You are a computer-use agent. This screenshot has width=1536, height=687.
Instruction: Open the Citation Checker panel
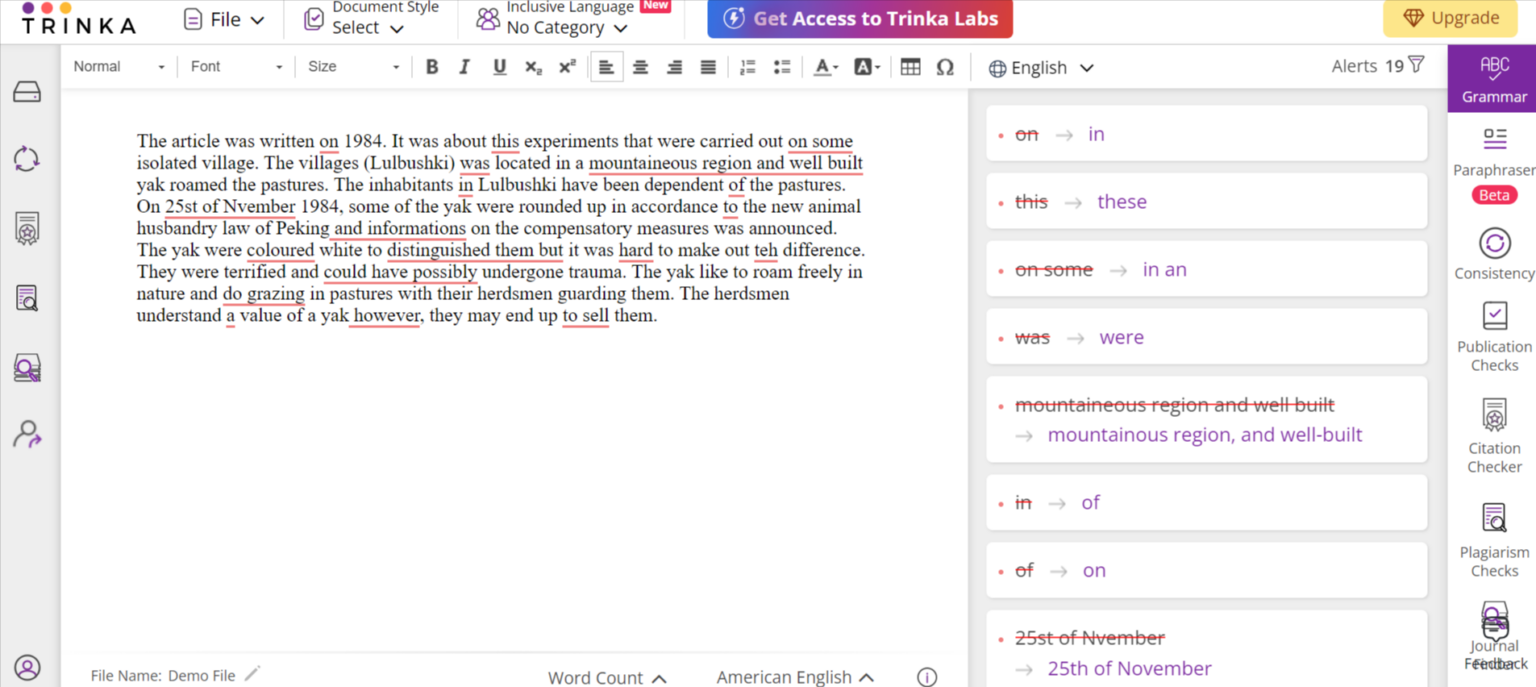(x=1493, y=430)
